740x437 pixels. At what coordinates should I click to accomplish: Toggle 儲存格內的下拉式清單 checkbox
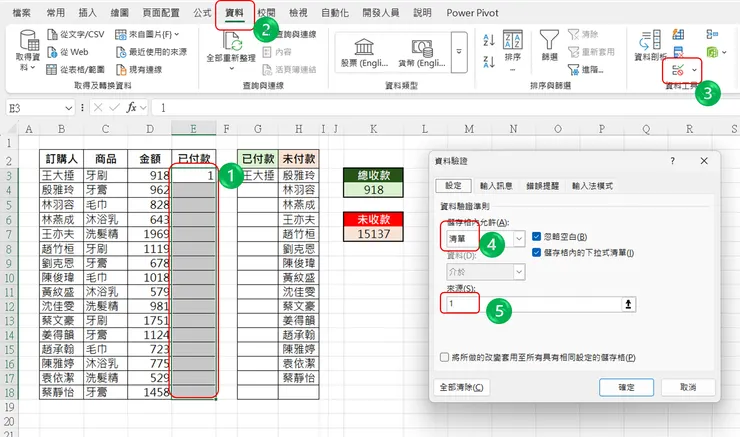coord(536,252)
